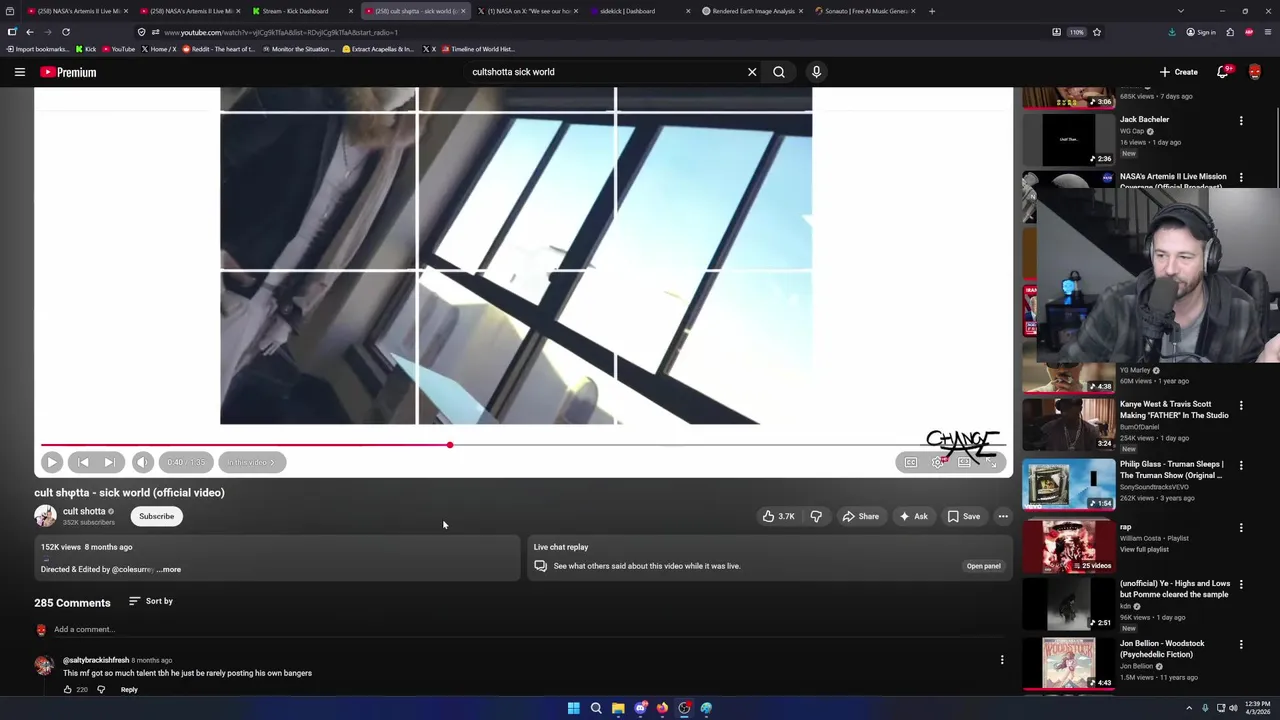The height and width of the screenshot is (720, 1280).
Task: Click the Add a comment field
Action: coord(530,629)
